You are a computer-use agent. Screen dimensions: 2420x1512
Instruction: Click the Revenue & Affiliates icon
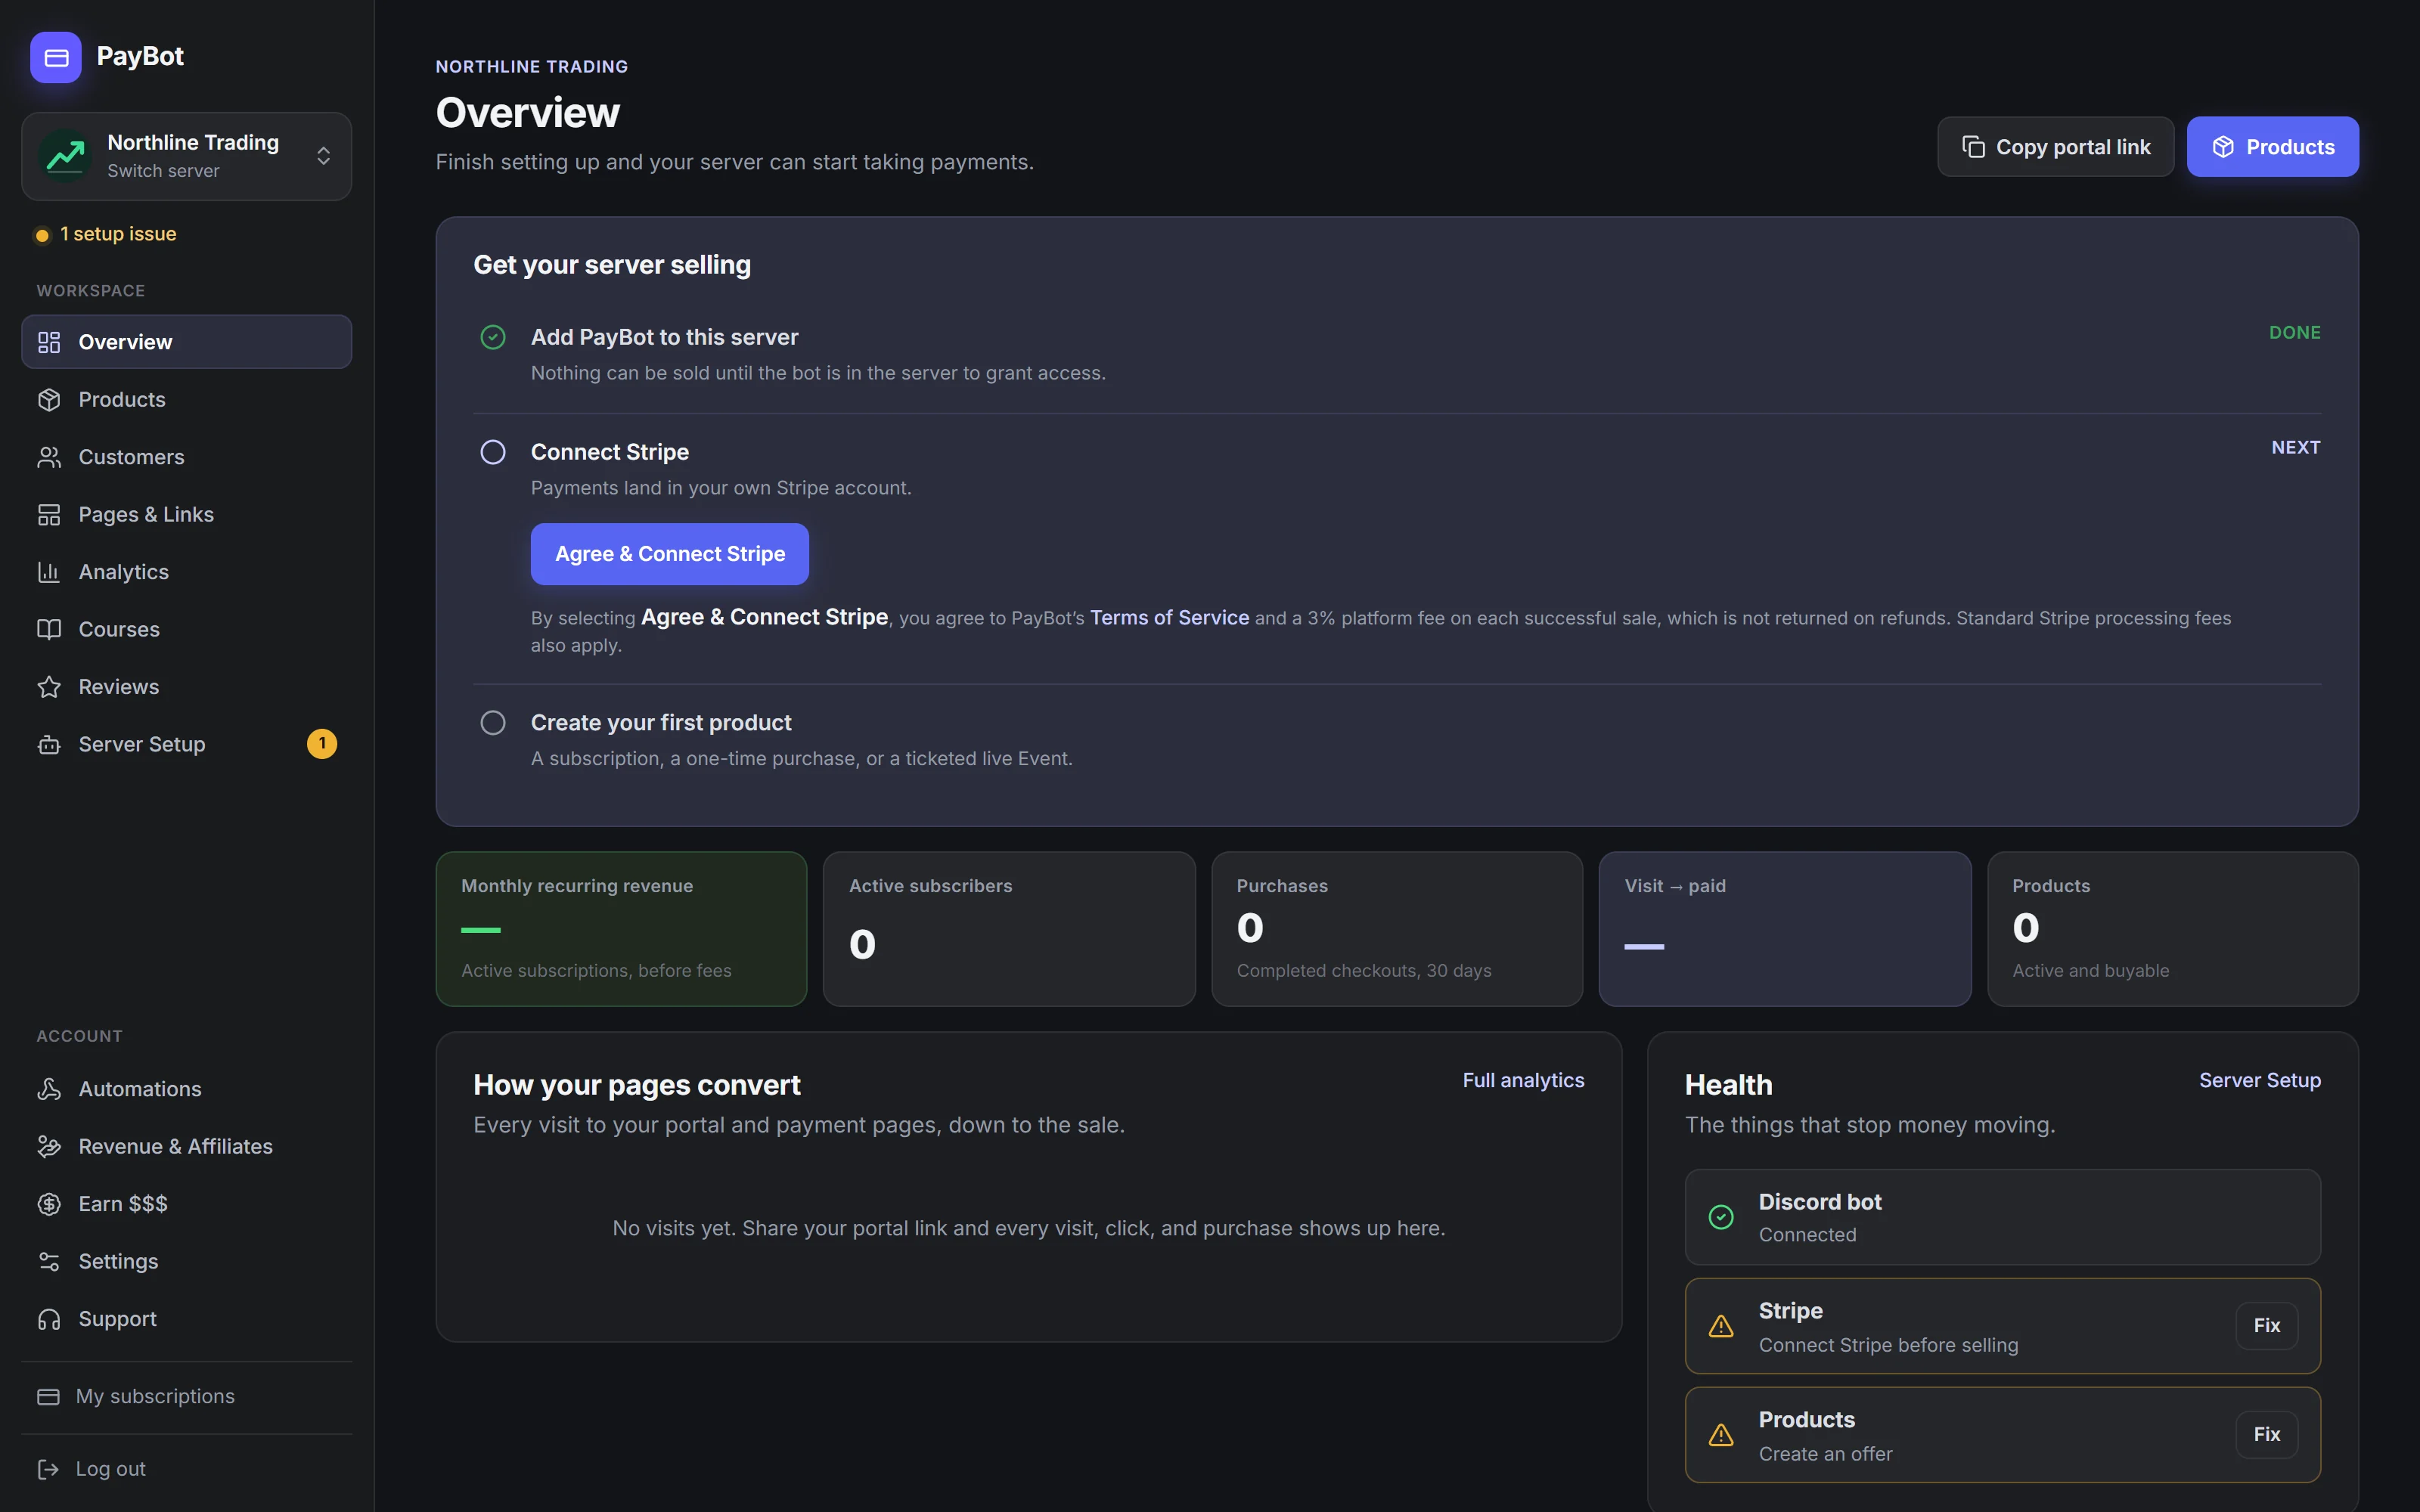tap(49, 1147)
